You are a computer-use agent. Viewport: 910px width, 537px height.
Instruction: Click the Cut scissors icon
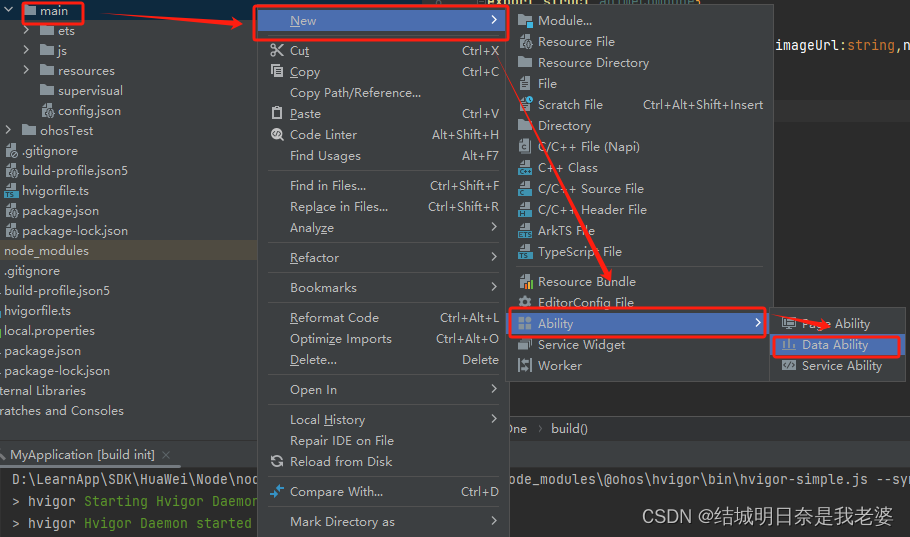277,51
